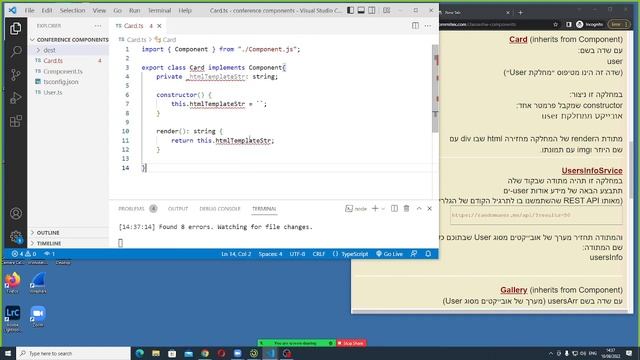Expand the TIMELINE section
This screenshot has width=640, height=360.
[x=69, y=243]
